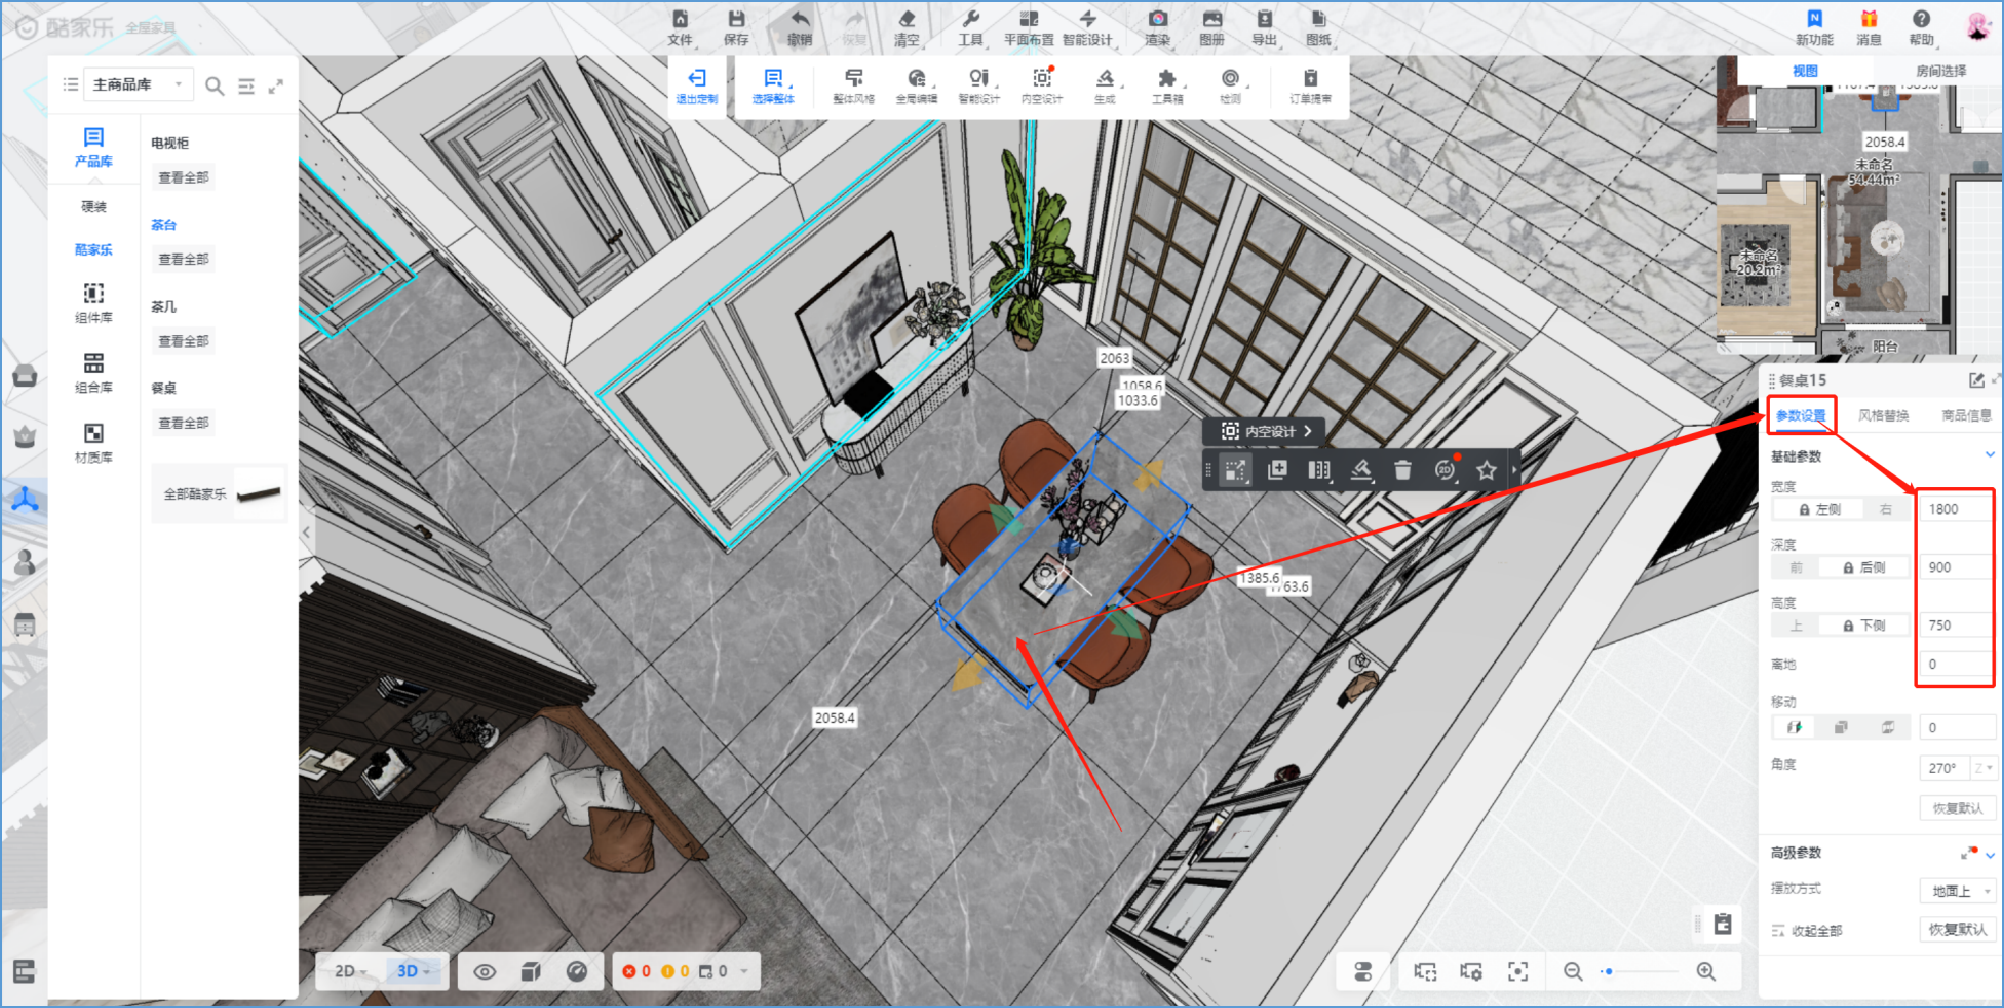Click the search magnifier in product library
The height and width of the screenshot is (1008, 2004).
coord(214,86)
